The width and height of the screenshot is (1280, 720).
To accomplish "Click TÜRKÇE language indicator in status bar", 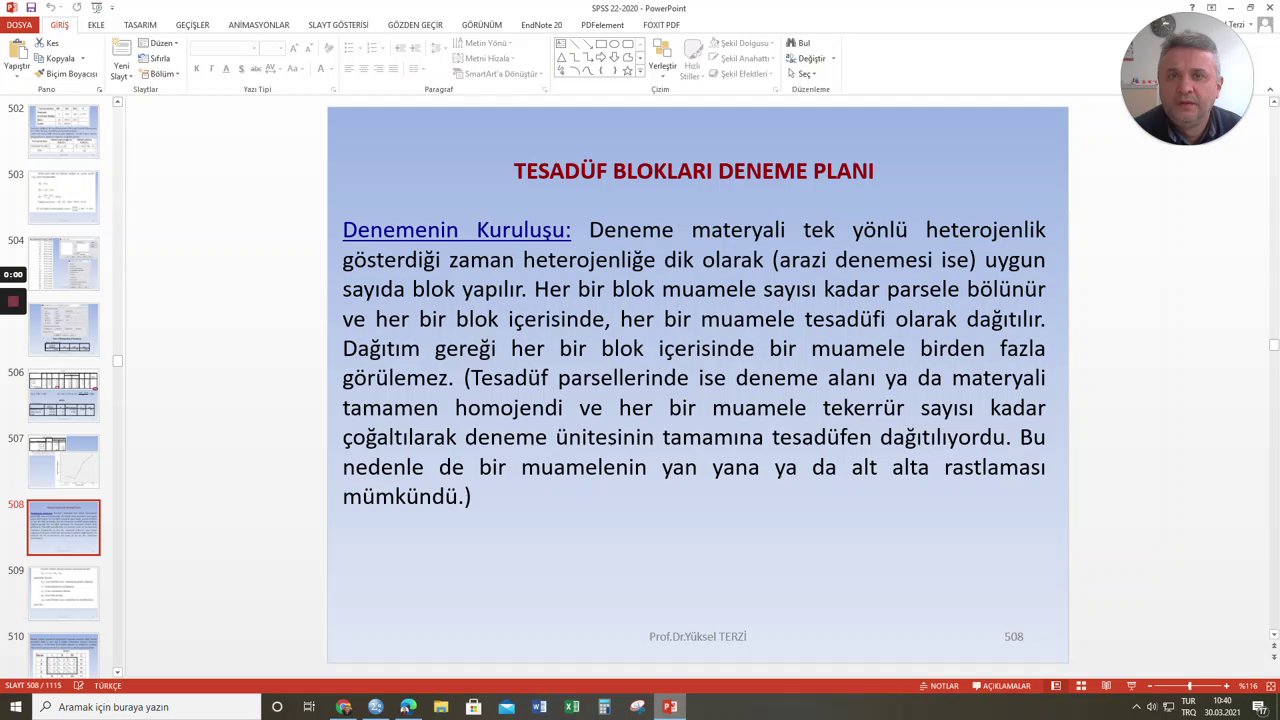I will pyautogui.click(x=108, y=686).
